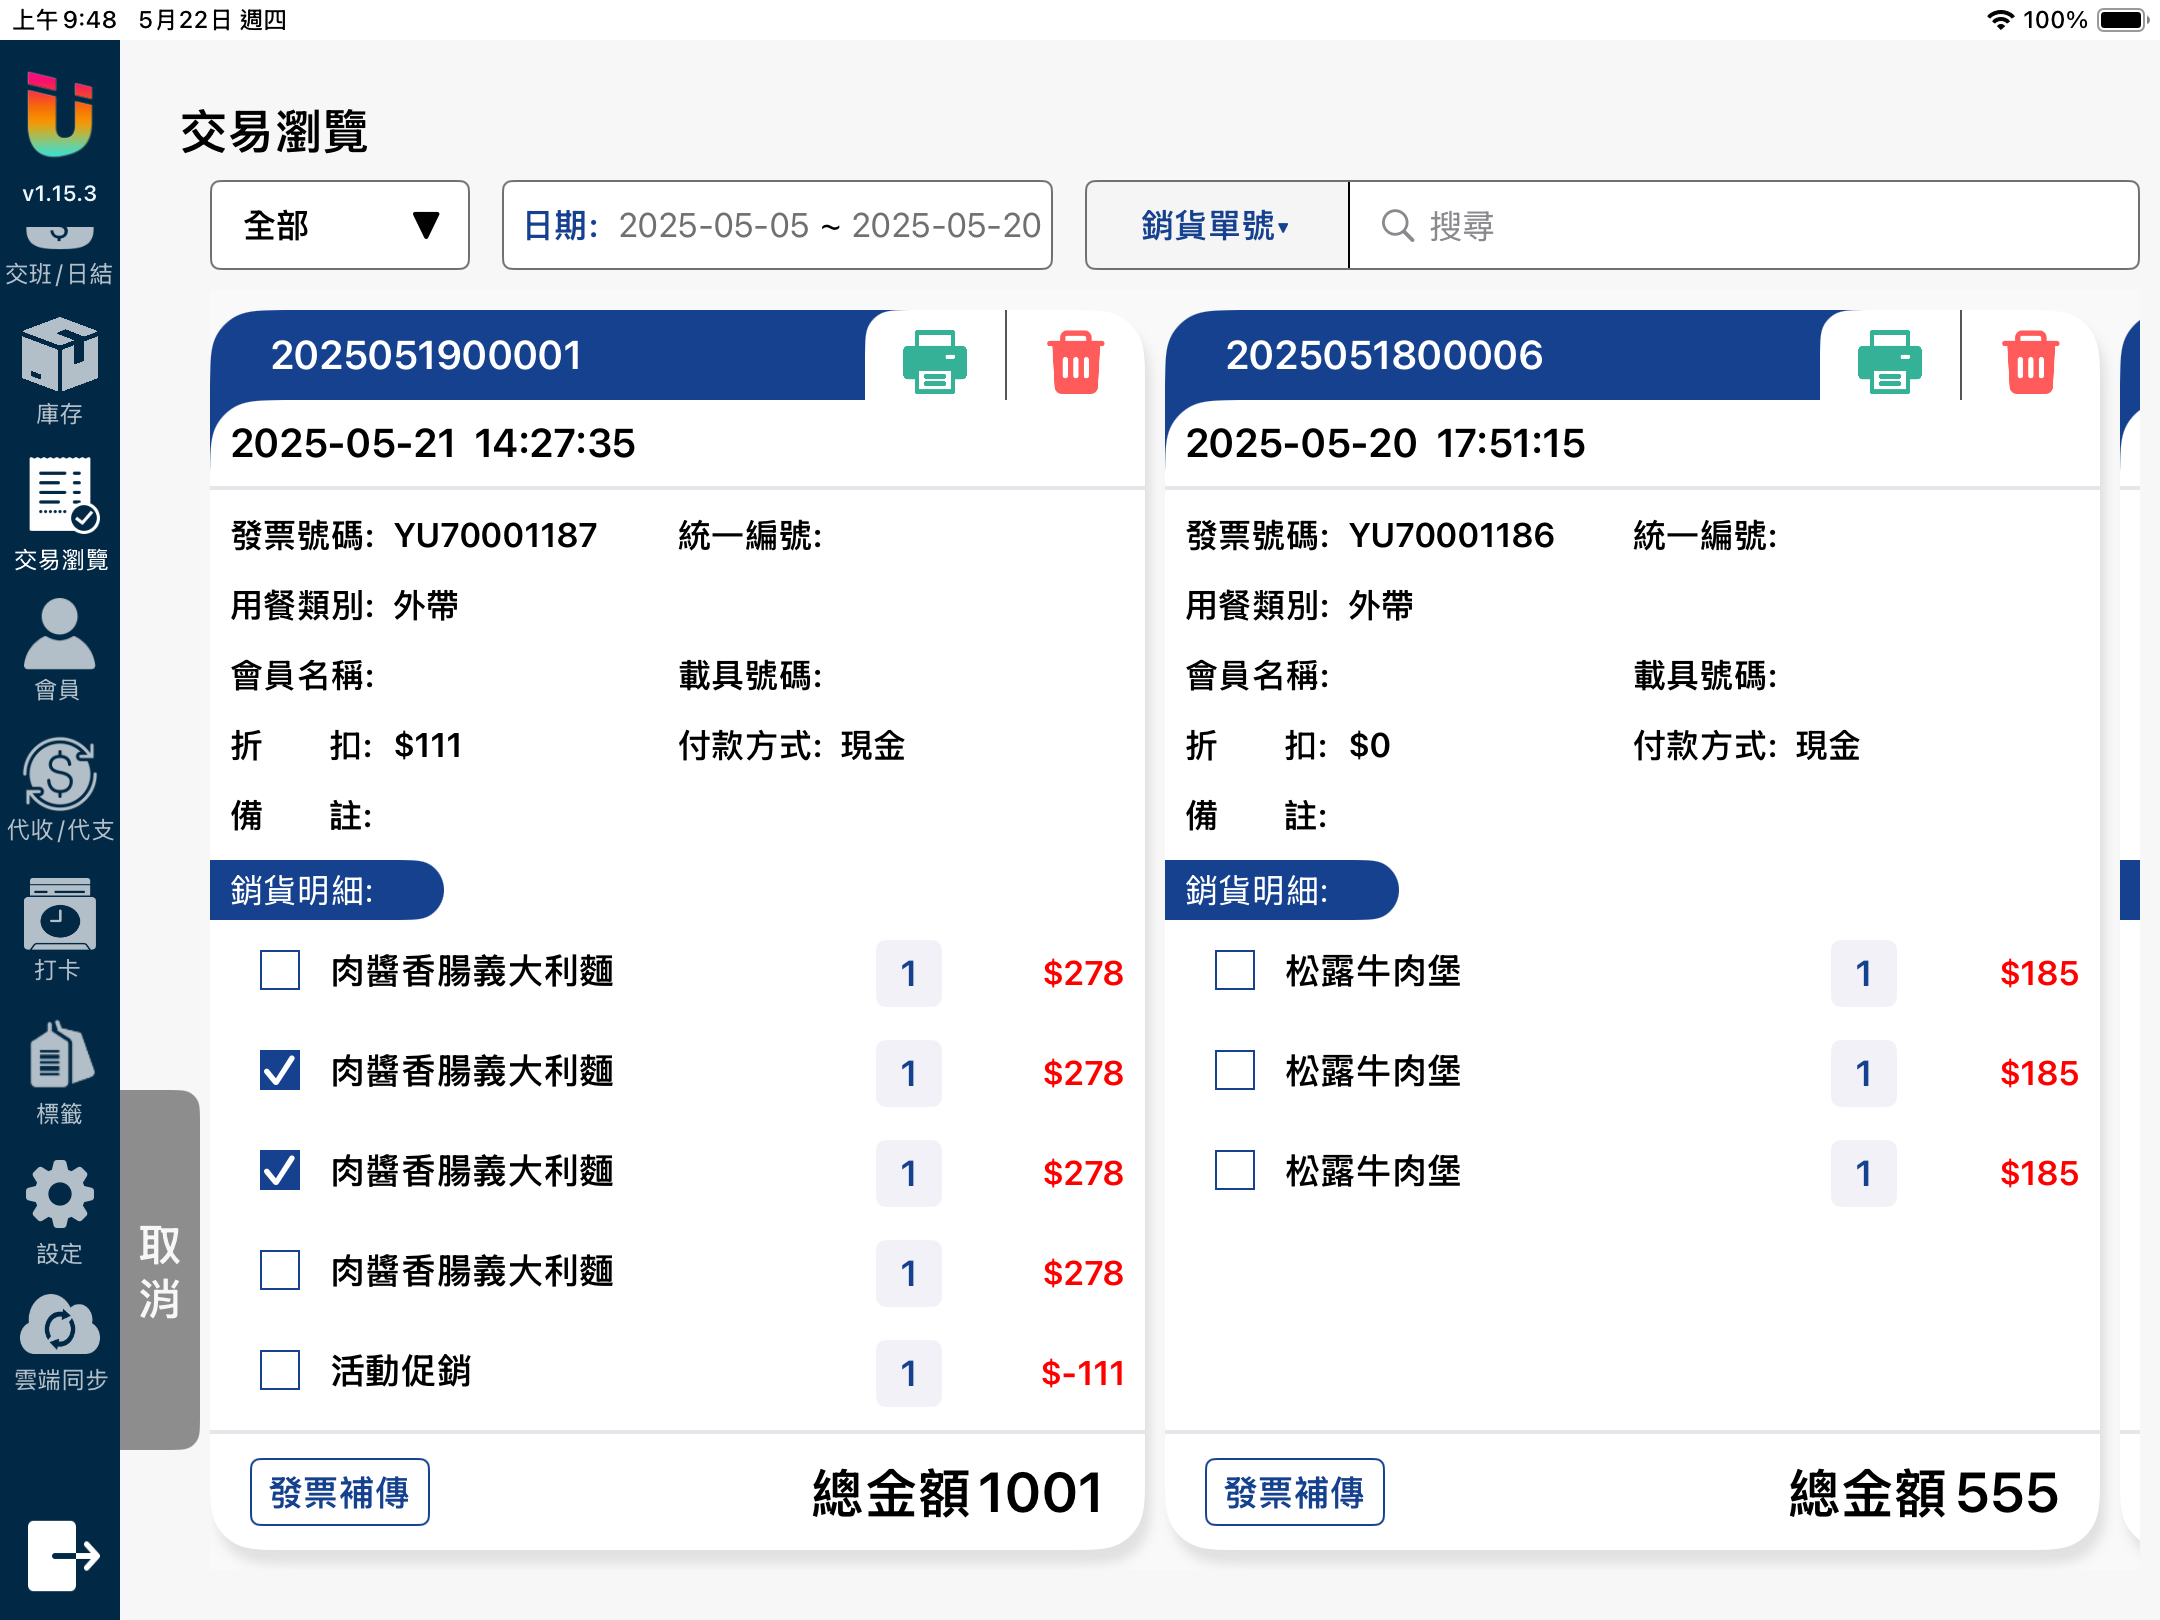Screen dimensions: 2160x1620
Task: Print receipt for order 2025051900001
Action: pos(934,361)
